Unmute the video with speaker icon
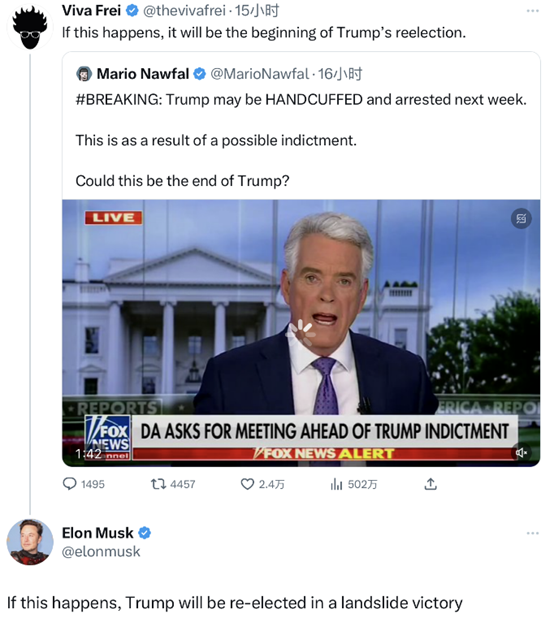Screen dimensions: 554x627 point(521,452)
